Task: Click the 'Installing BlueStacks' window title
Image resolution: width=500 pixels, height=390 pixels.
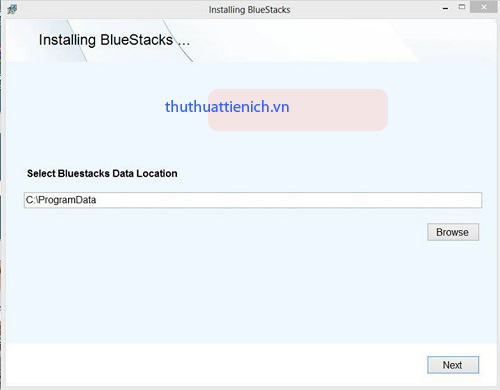Action: pos(249,10)
